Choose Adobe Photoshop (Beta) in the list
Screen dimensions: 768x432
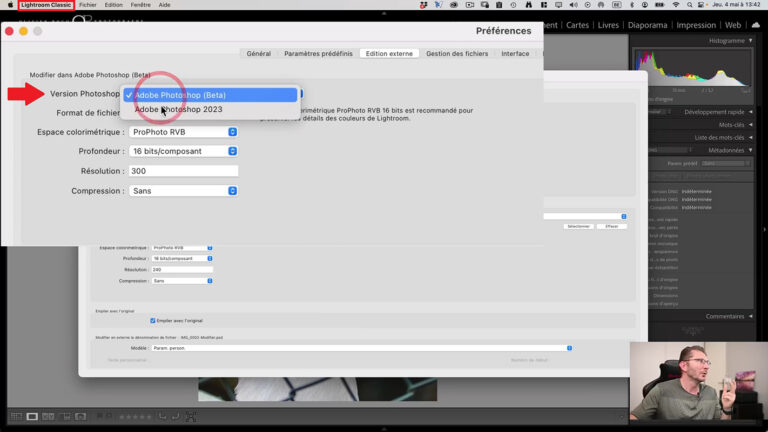pyautogui.click(x=211, y=95)
